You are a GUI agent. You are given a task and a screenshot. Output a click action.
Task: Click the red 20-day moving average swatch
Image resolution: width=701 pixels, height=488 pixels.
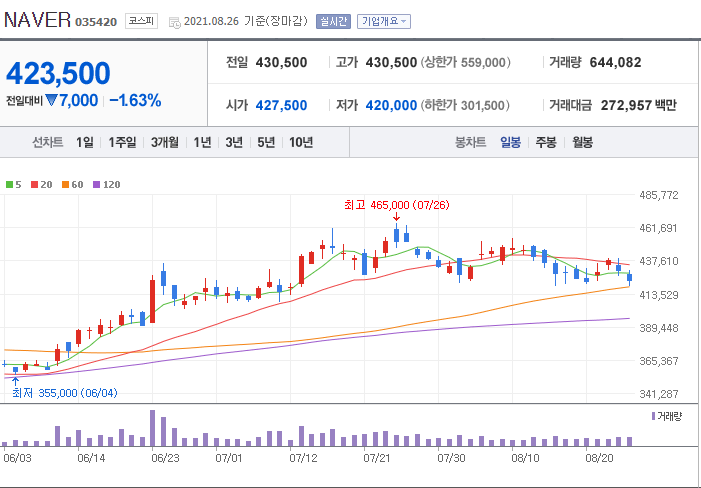[34, 185]
